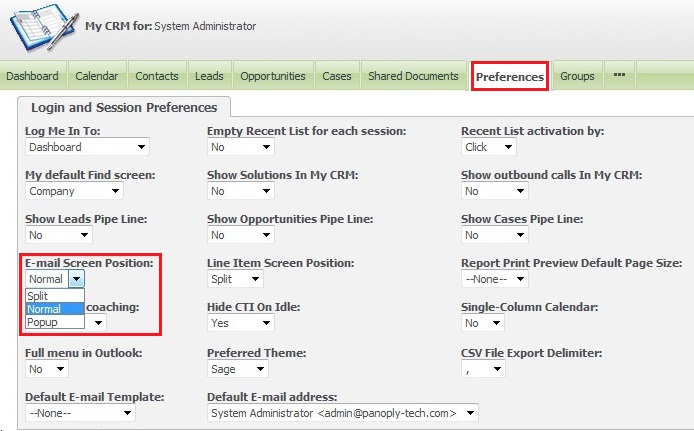694x431 pixels.
Task: Change Recent List activation by dropdown
Action: click(489, 147)
